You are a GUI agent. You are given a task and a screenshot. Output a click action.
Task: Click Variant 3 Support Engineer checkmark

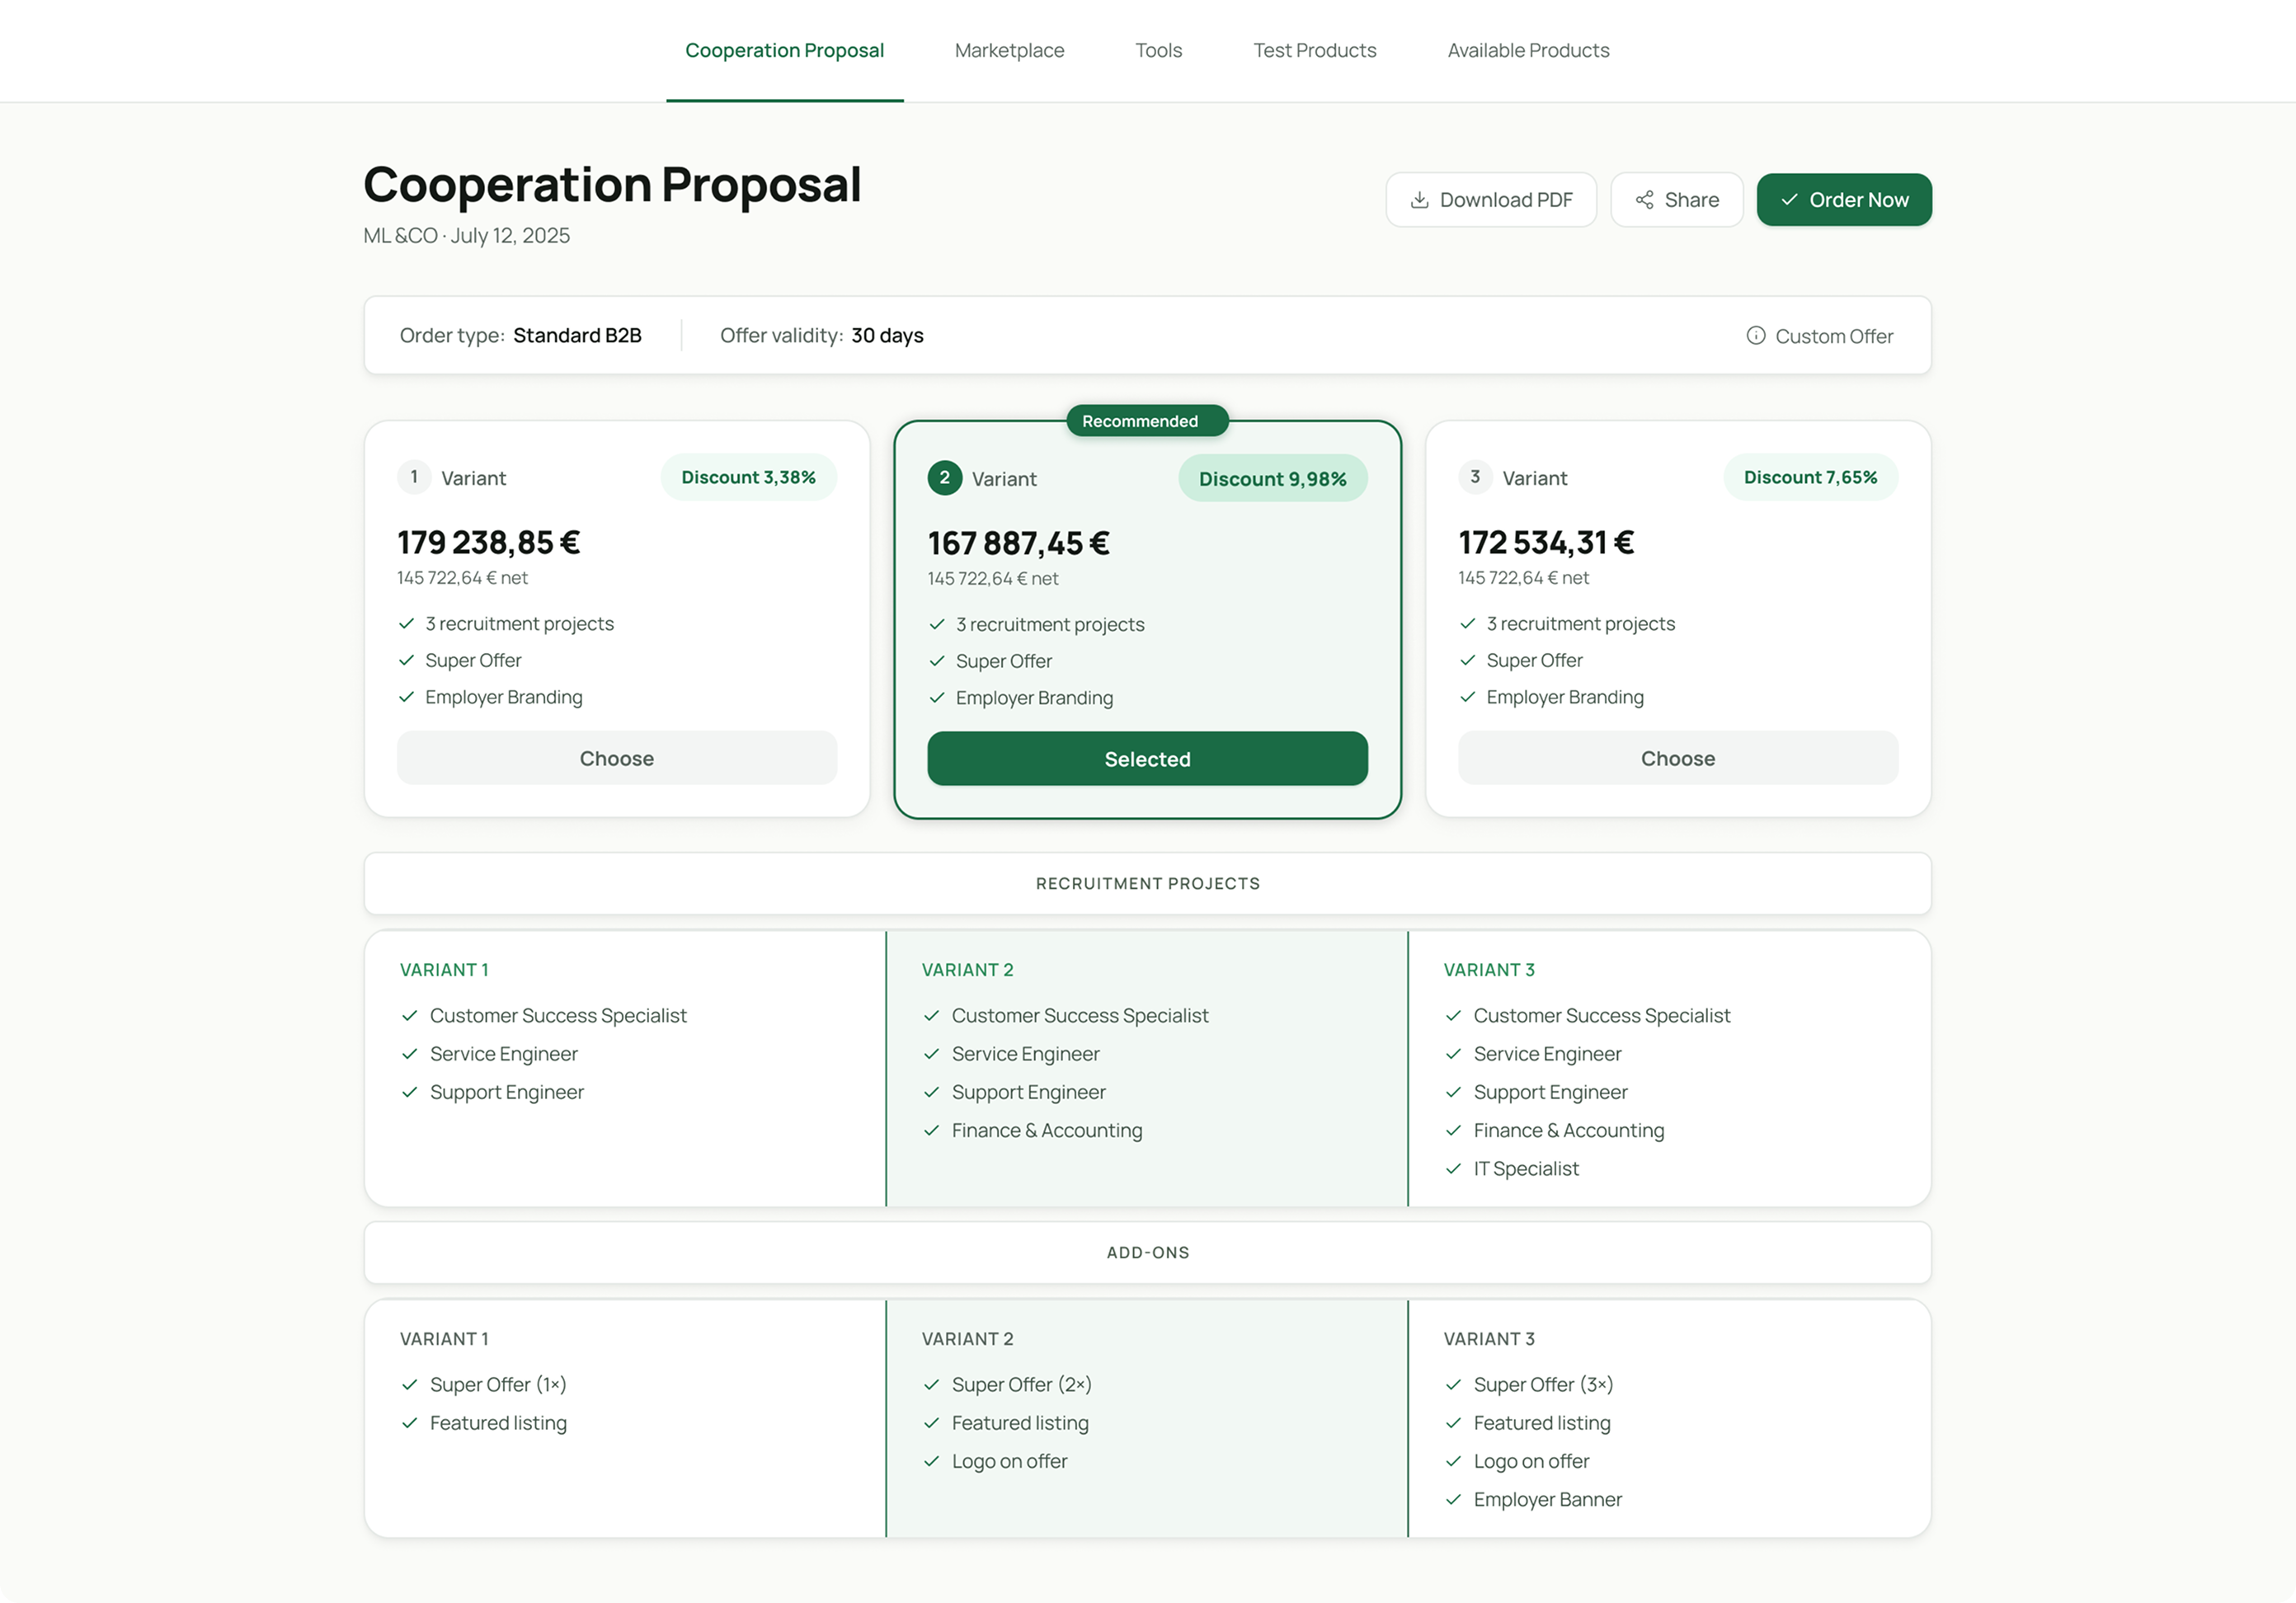1453,1092
